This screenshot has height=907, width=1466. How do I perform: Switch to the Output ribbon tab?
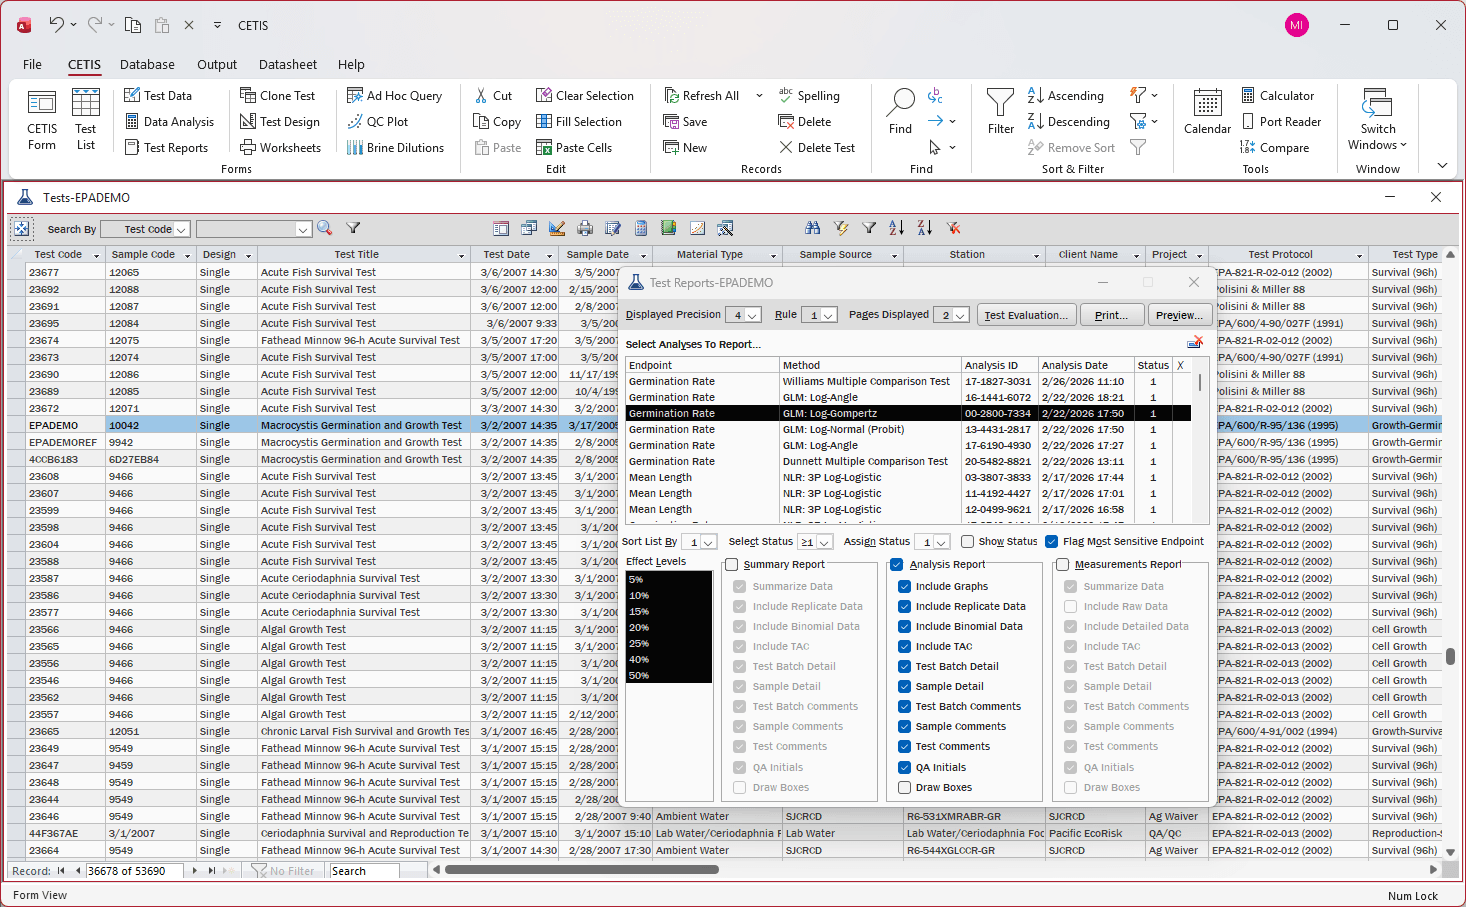(217, 64)
